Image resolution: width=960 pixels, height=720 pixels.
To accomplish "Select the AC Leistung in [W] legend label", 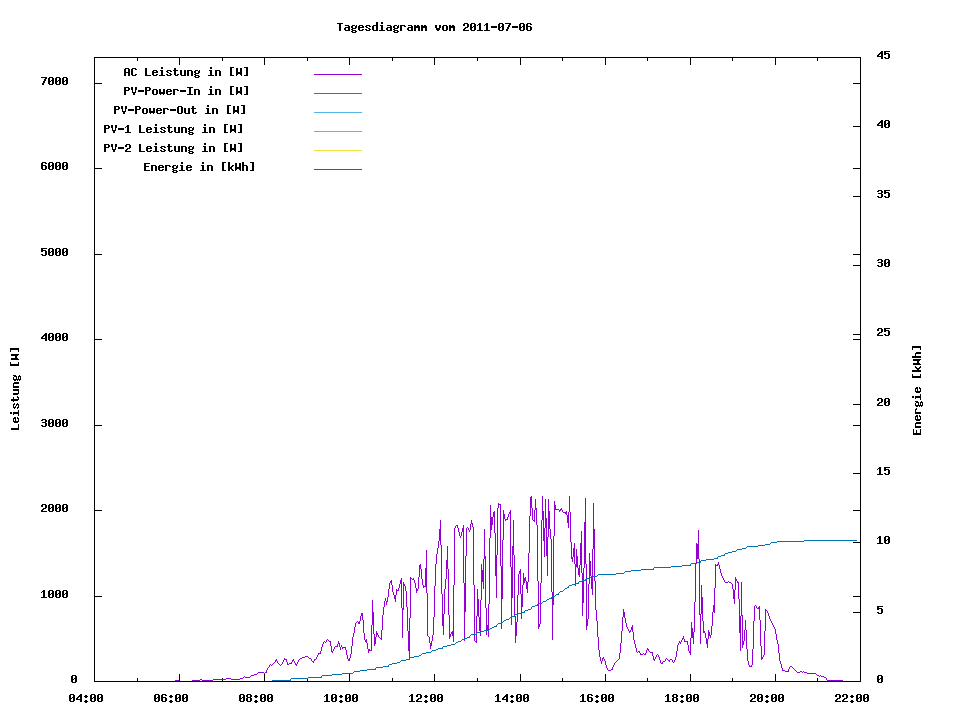I will (186, 72).
